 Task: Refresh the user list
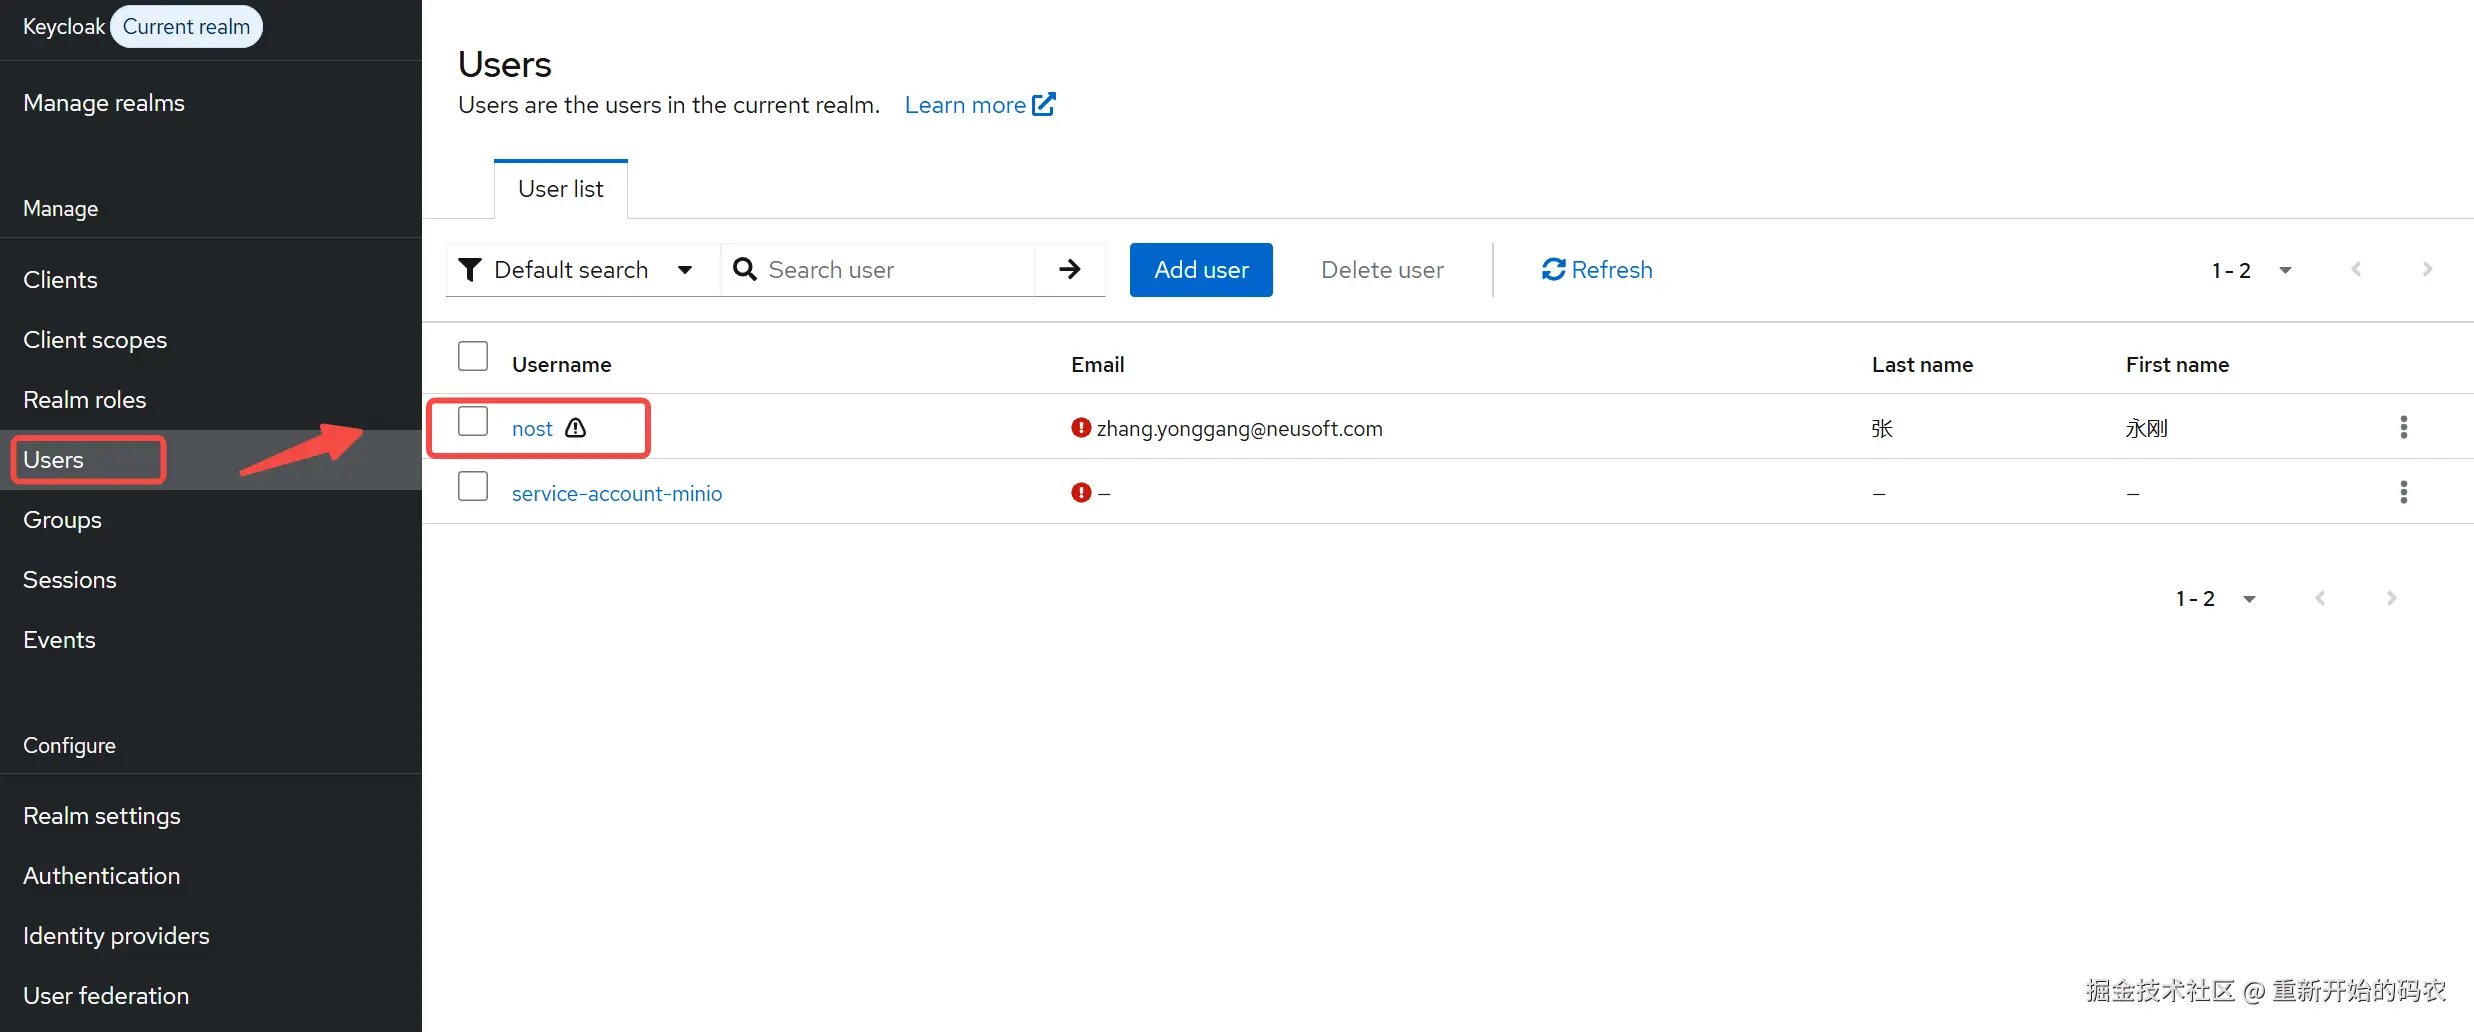(x=1597, y=270)
